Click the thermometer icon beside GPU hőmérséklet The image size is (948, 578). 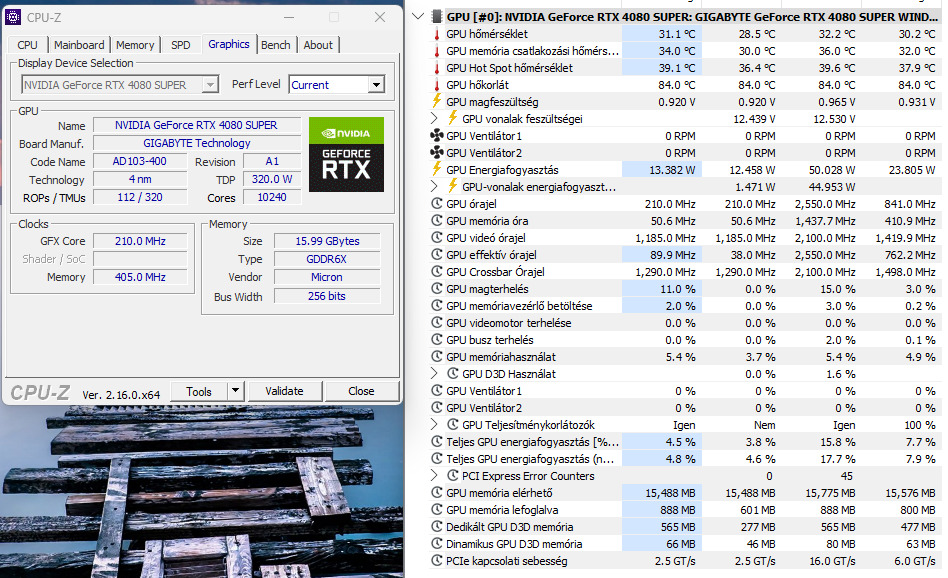tap(437, 34)
